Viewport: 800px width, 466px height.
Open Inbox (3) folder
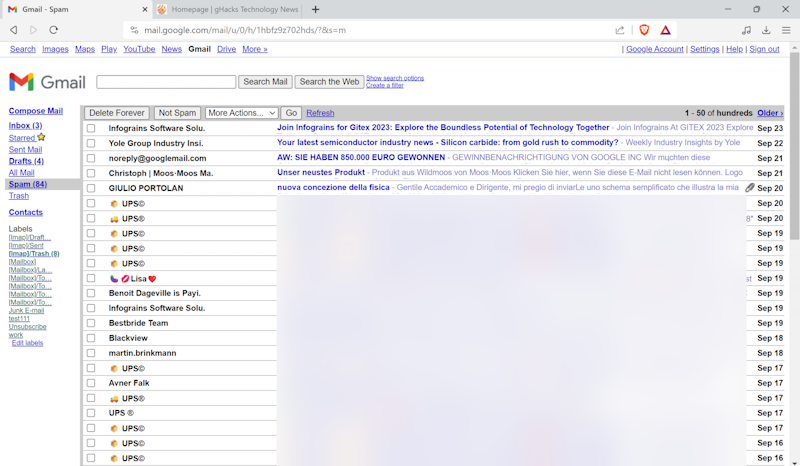click(x=26, y=126)
